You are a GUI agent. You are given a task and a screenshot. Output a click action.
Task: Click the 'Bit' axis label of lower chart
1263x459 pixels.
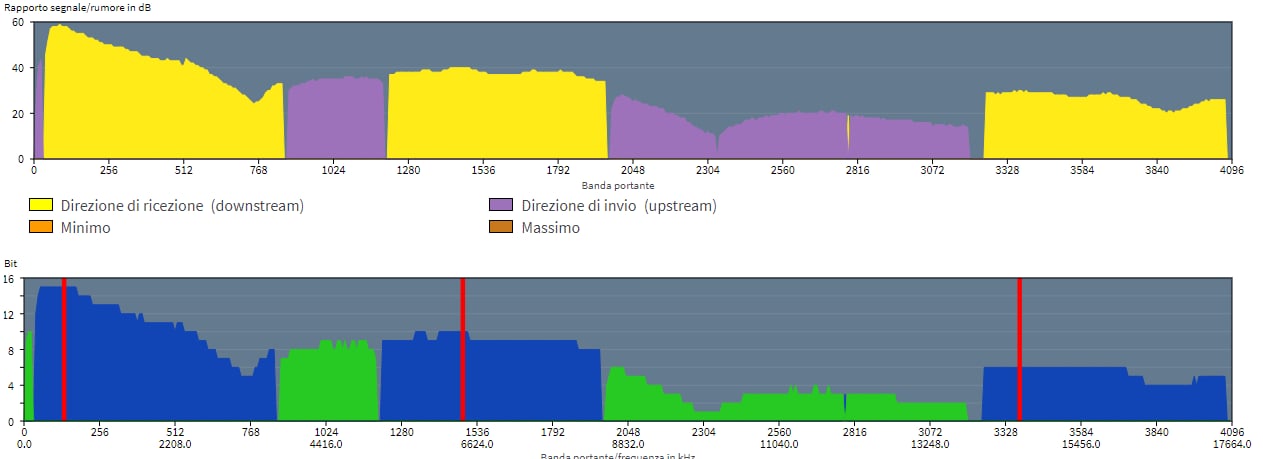(10, 265)
